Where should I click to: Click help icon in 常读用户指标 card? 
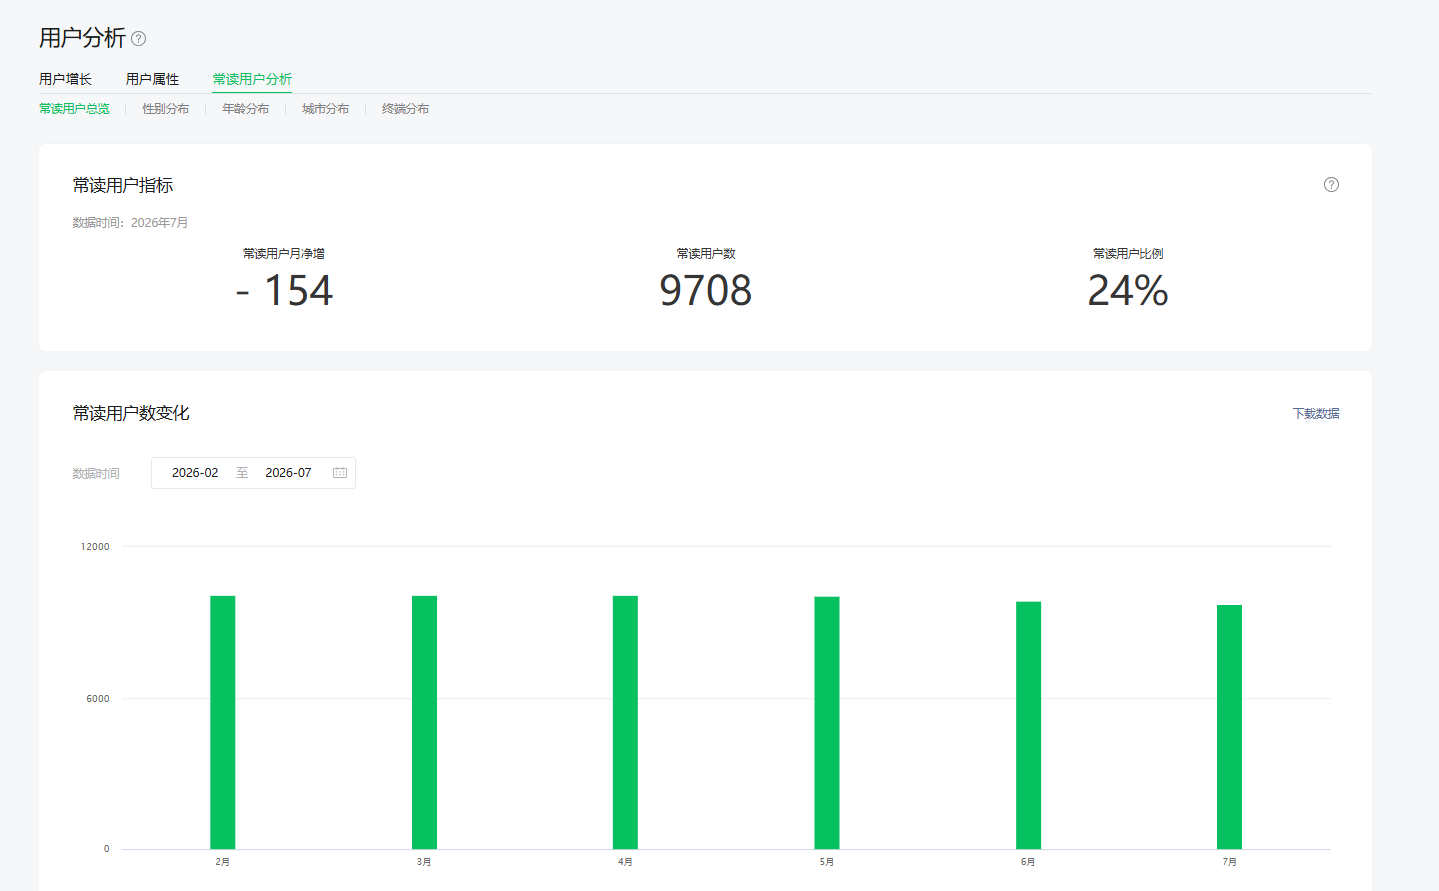coord(1331,184)
